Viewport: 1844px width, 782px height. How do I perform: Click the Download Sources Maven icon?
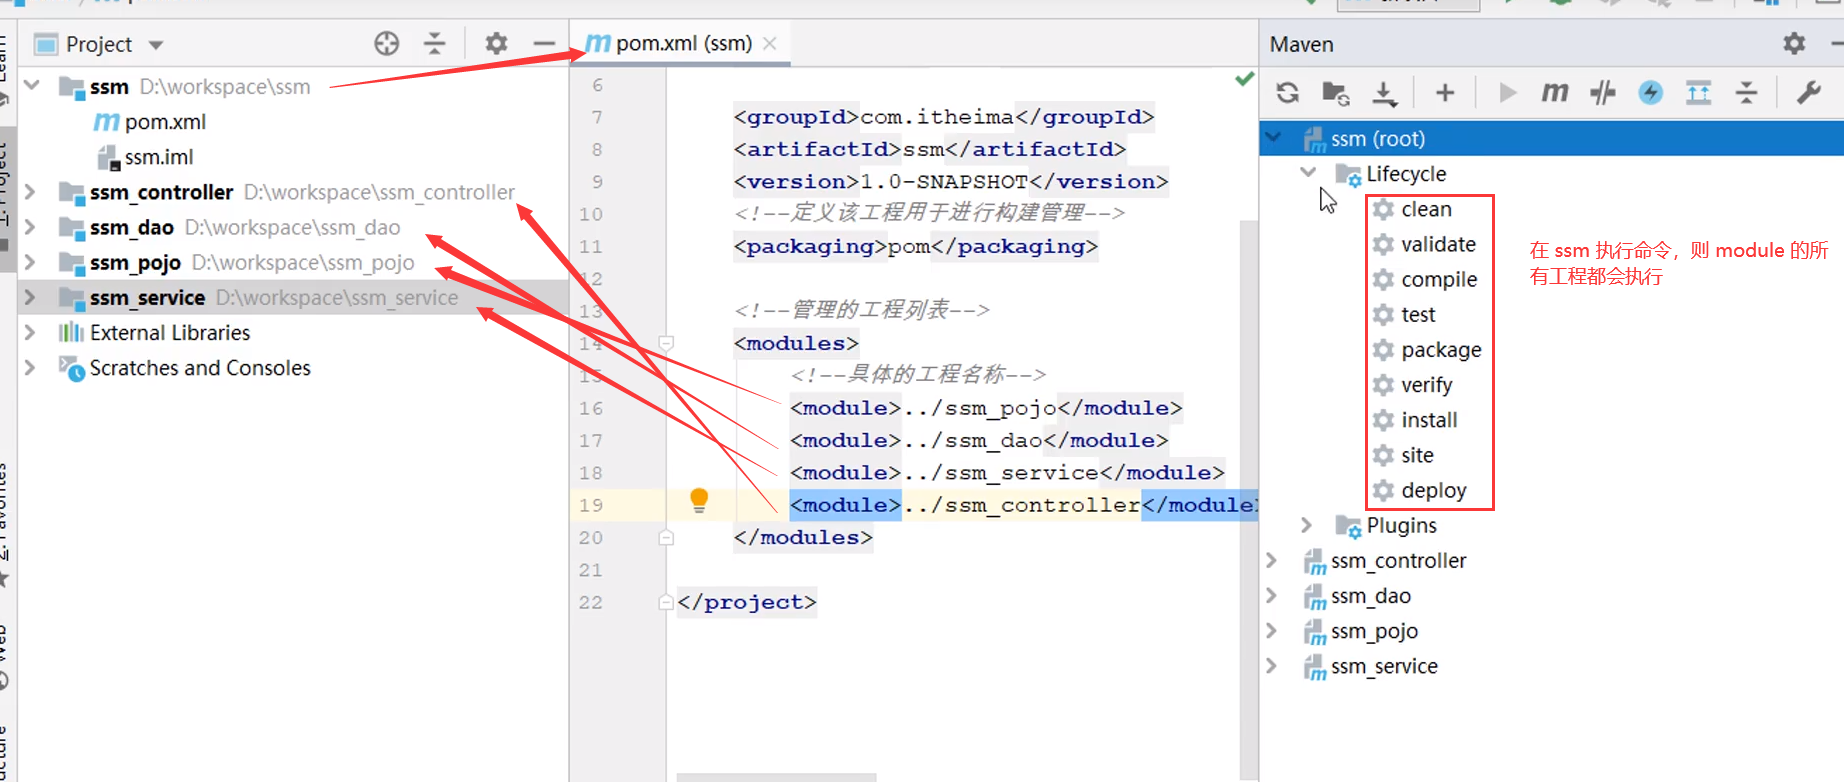(1384, 93)
